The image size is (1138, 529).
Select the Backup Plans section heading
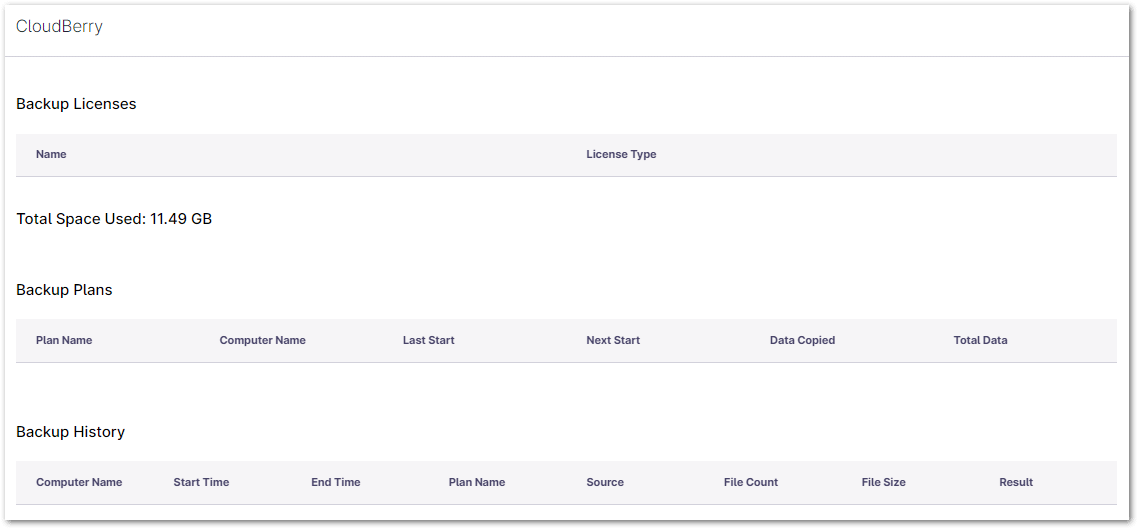(64, 290)
